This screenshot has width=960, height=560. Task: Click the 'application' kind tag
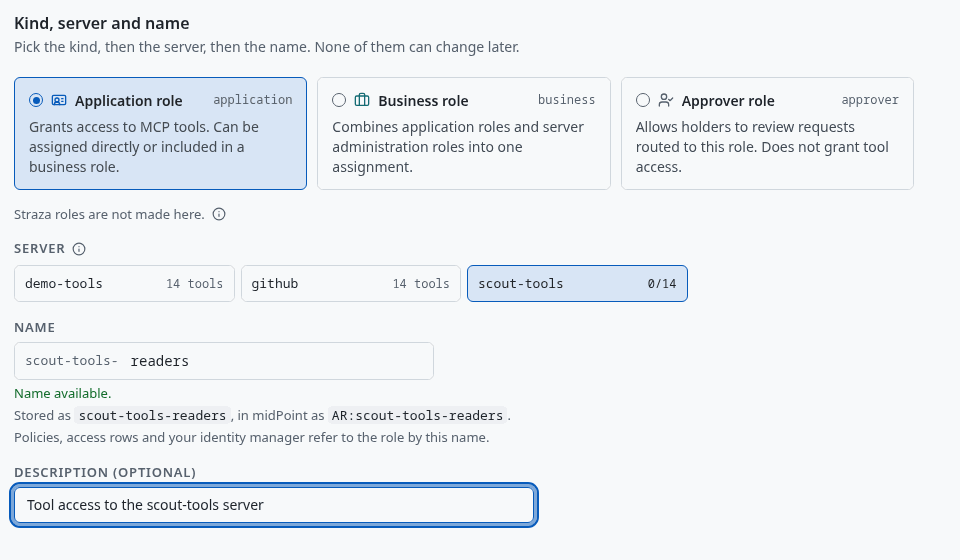pos(253,100)
